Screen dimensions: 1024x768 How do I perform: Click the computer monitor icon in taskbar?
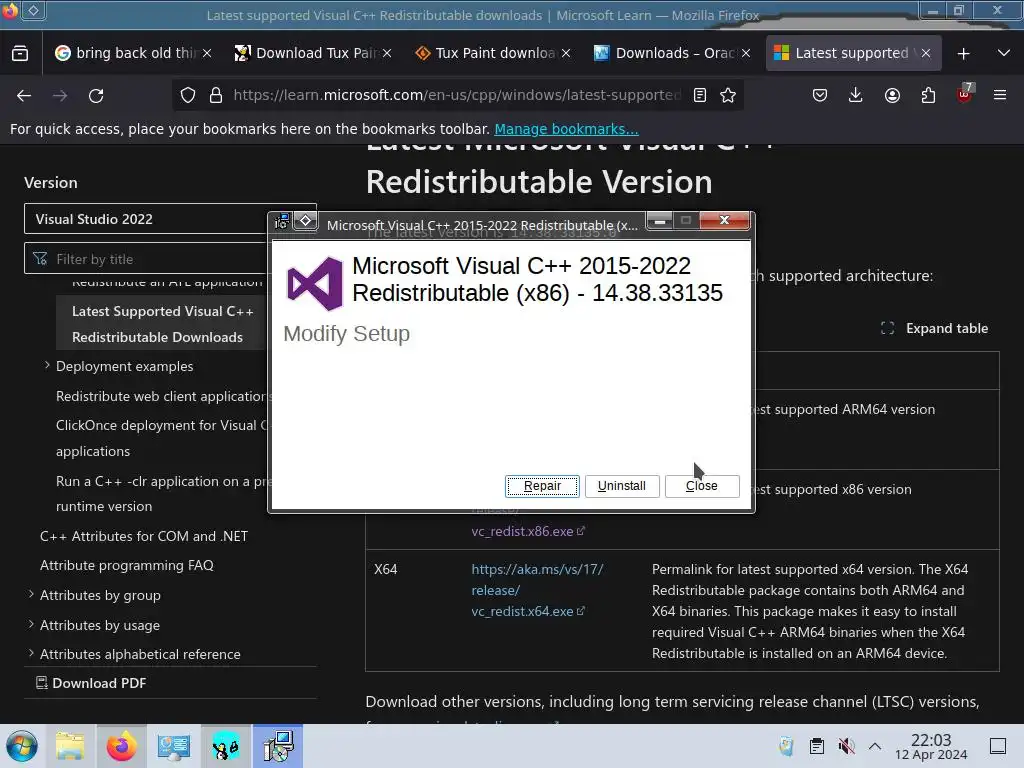pos(173,746)
